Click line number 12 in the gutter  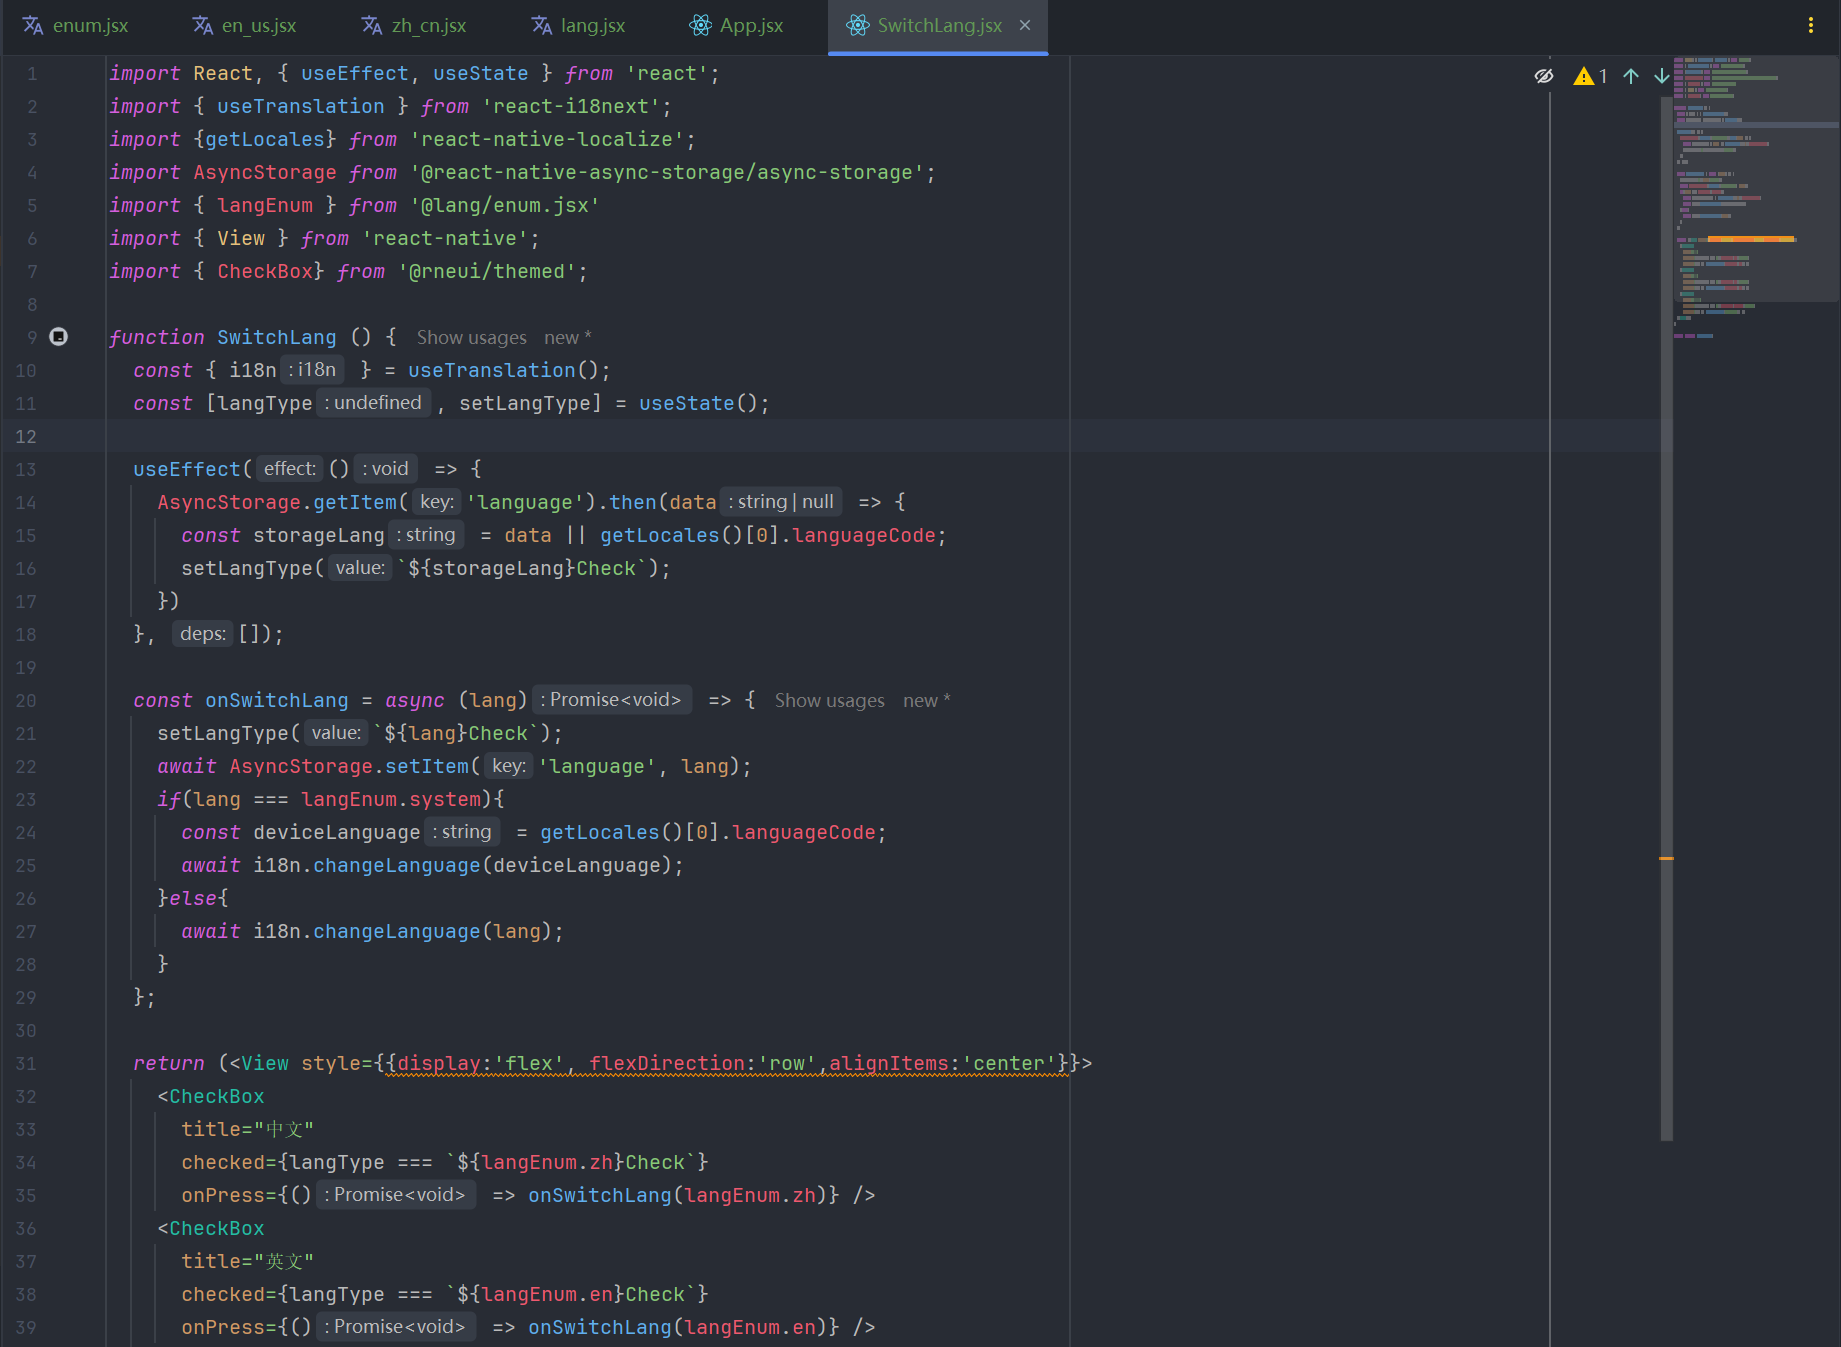(x=26, y=437)
